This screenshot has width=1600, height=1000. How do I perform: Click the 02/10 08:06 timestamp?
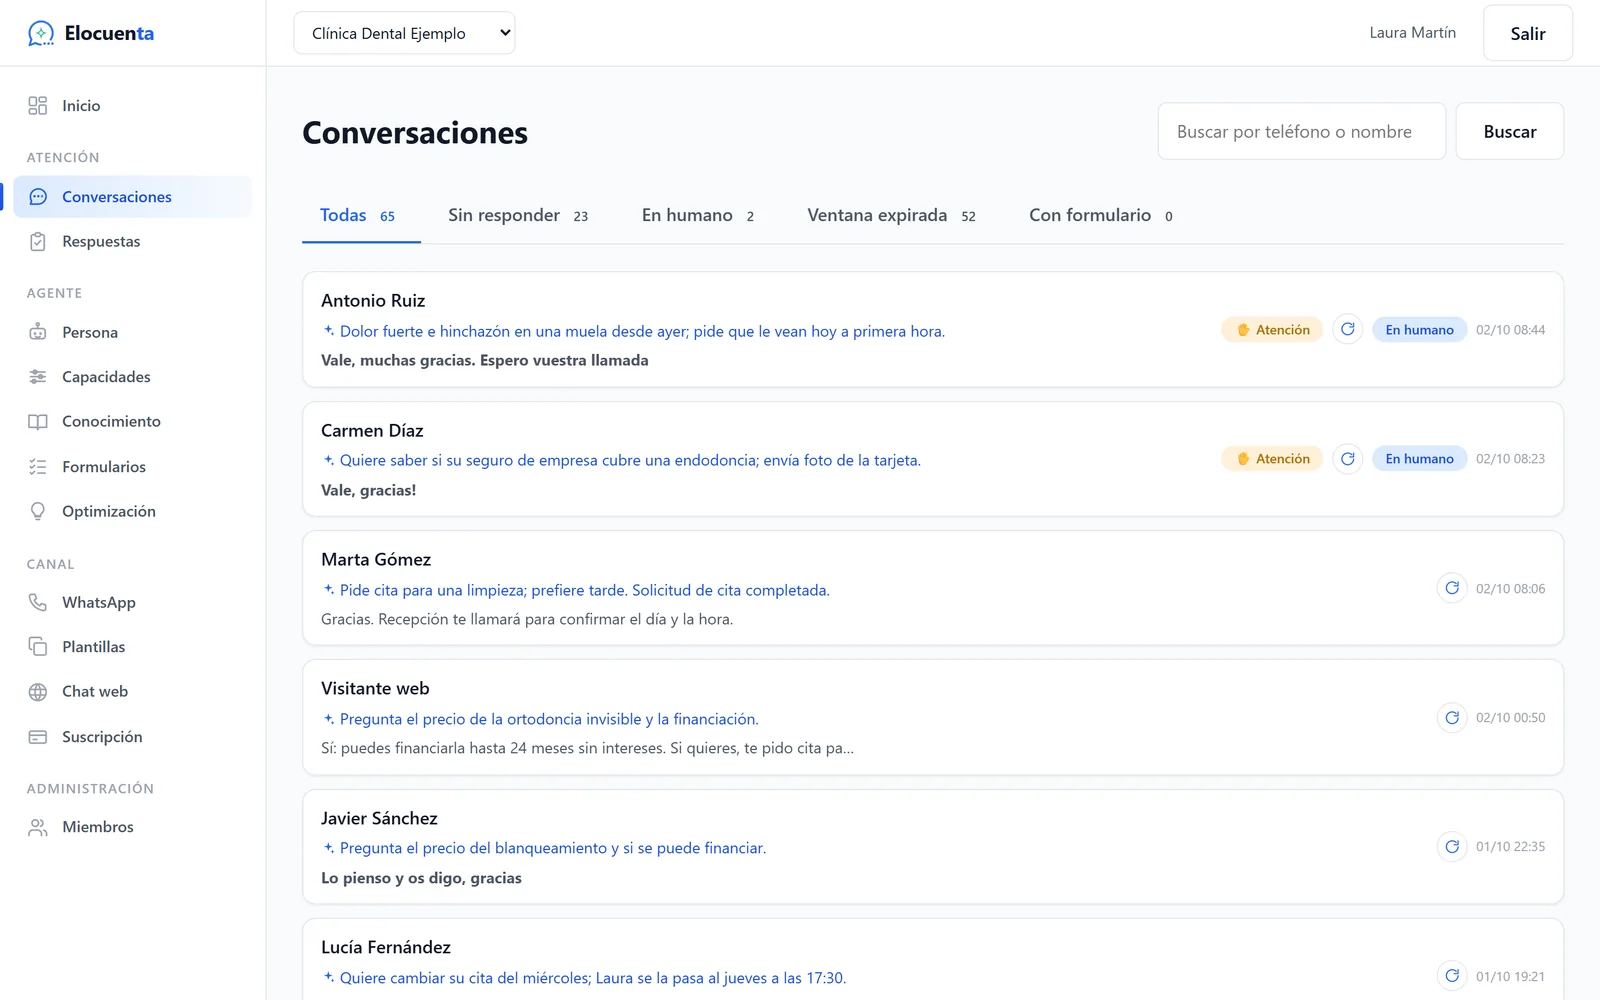click(x=1510, y=589)
